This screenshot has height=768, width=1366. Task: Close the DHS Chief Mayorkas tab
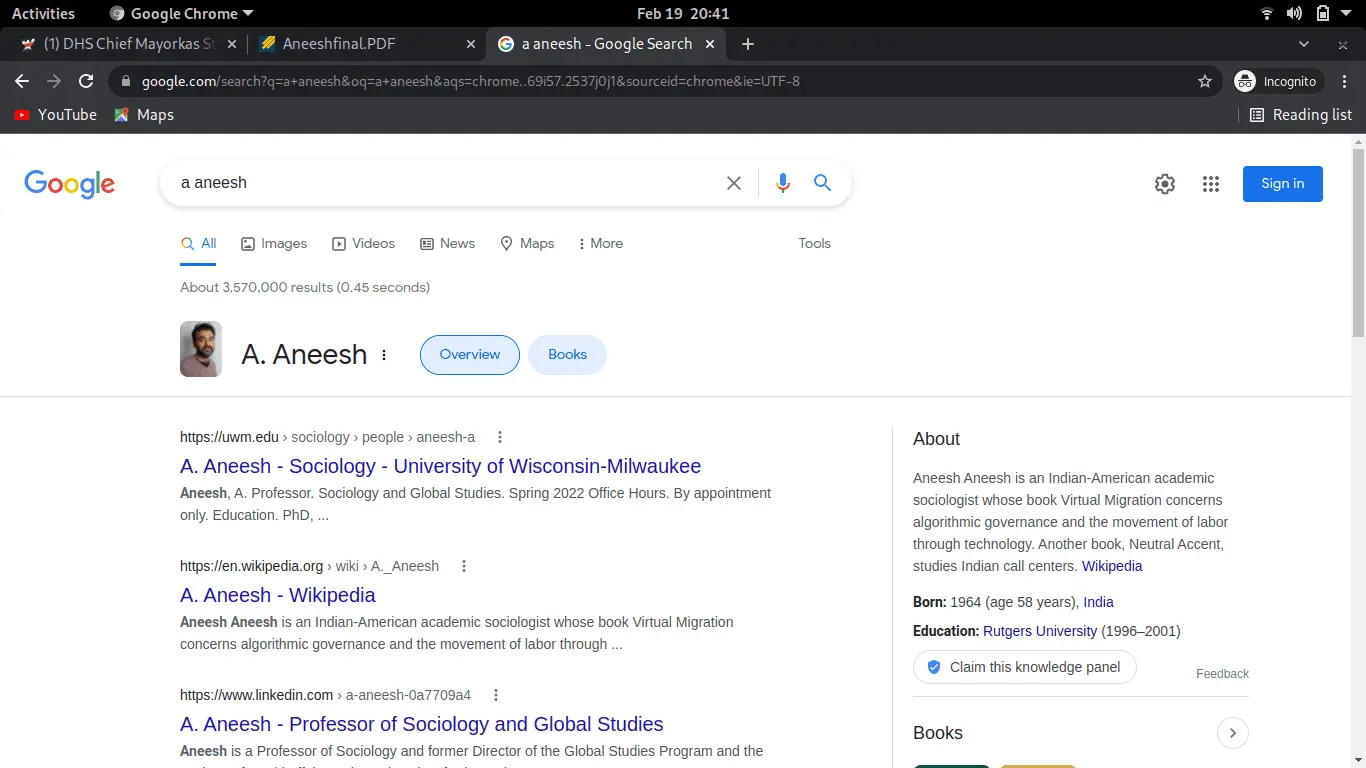pyautogui.click(x=232, y=44)
